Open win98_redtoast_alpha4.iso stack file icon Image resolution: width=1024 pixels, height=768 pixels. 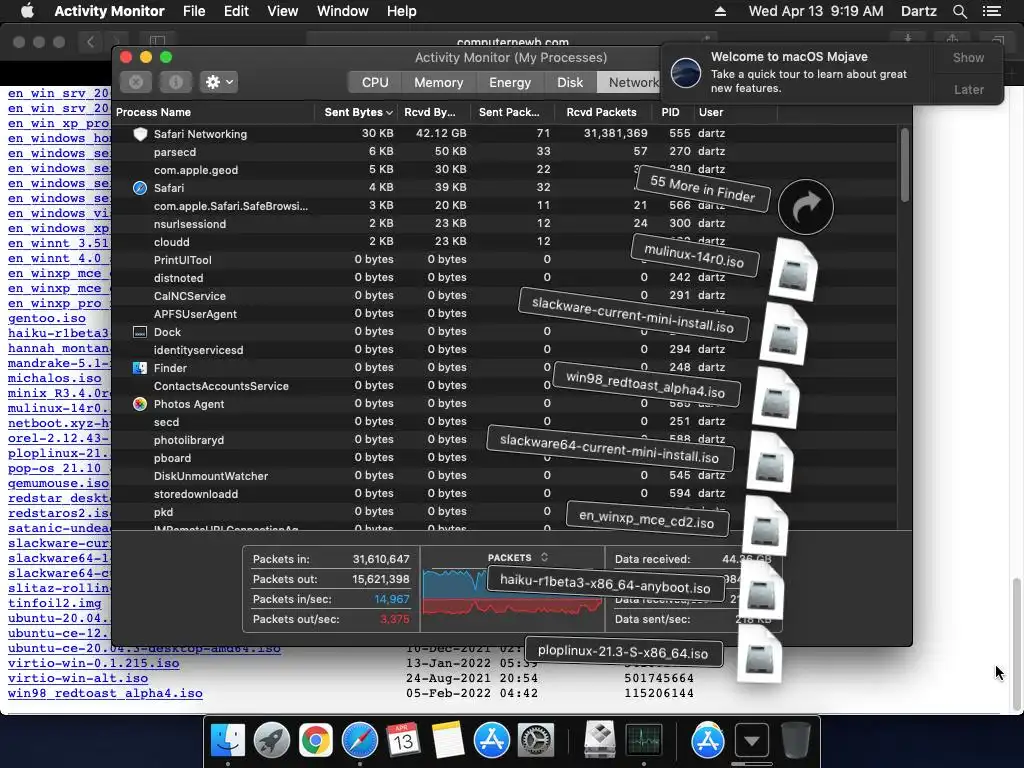coord(776,398)
